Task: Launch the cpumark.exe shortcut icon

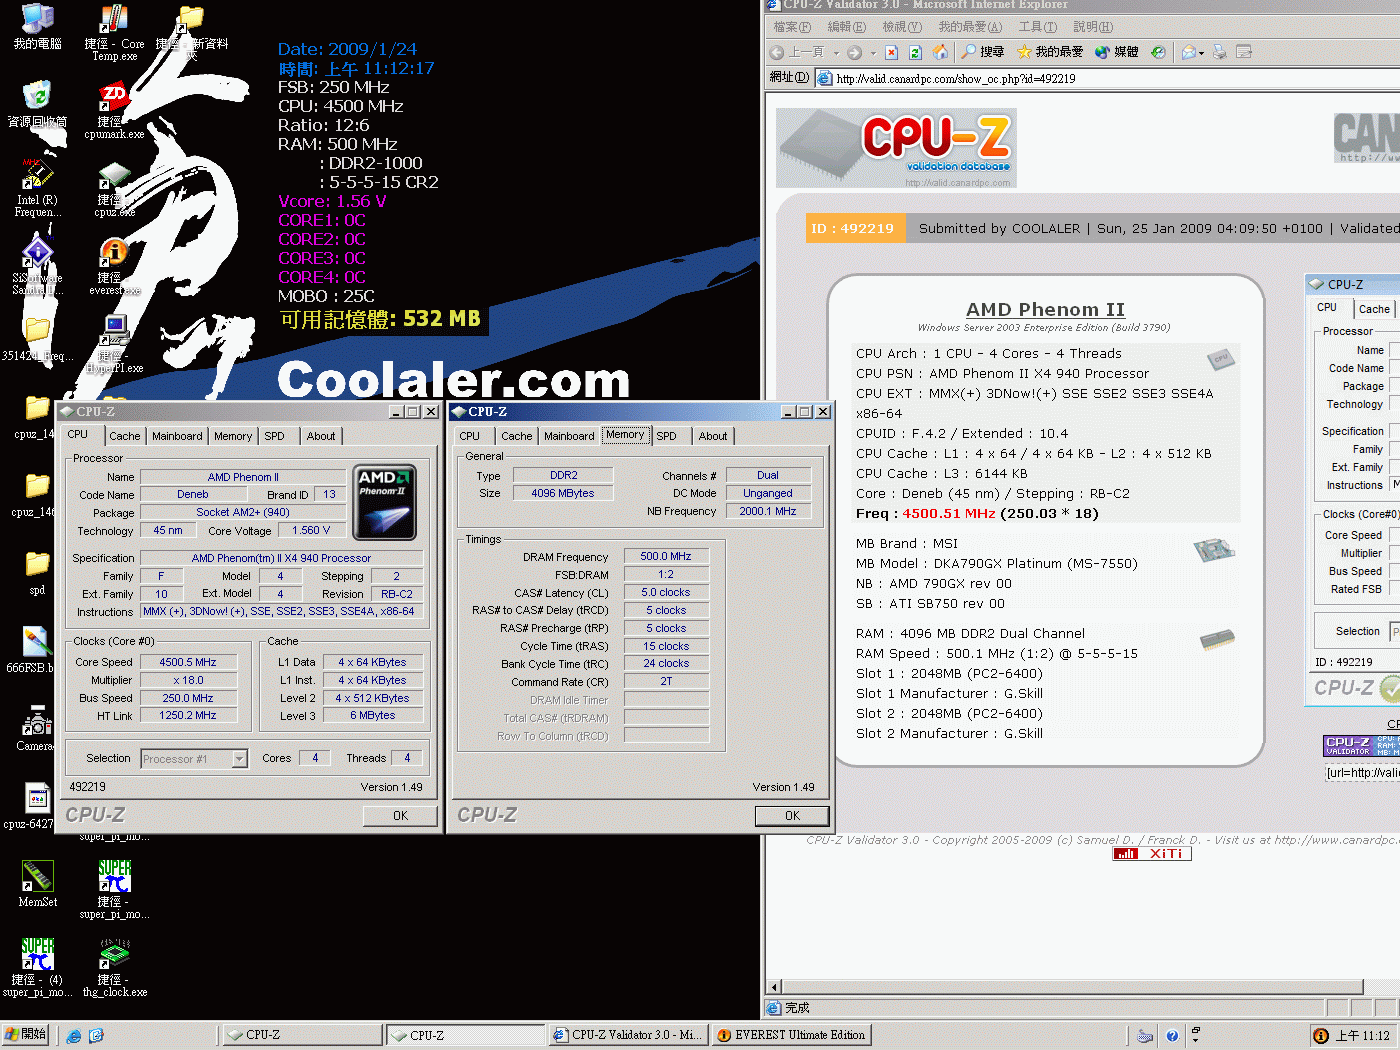Action: [x=114, y=110]
